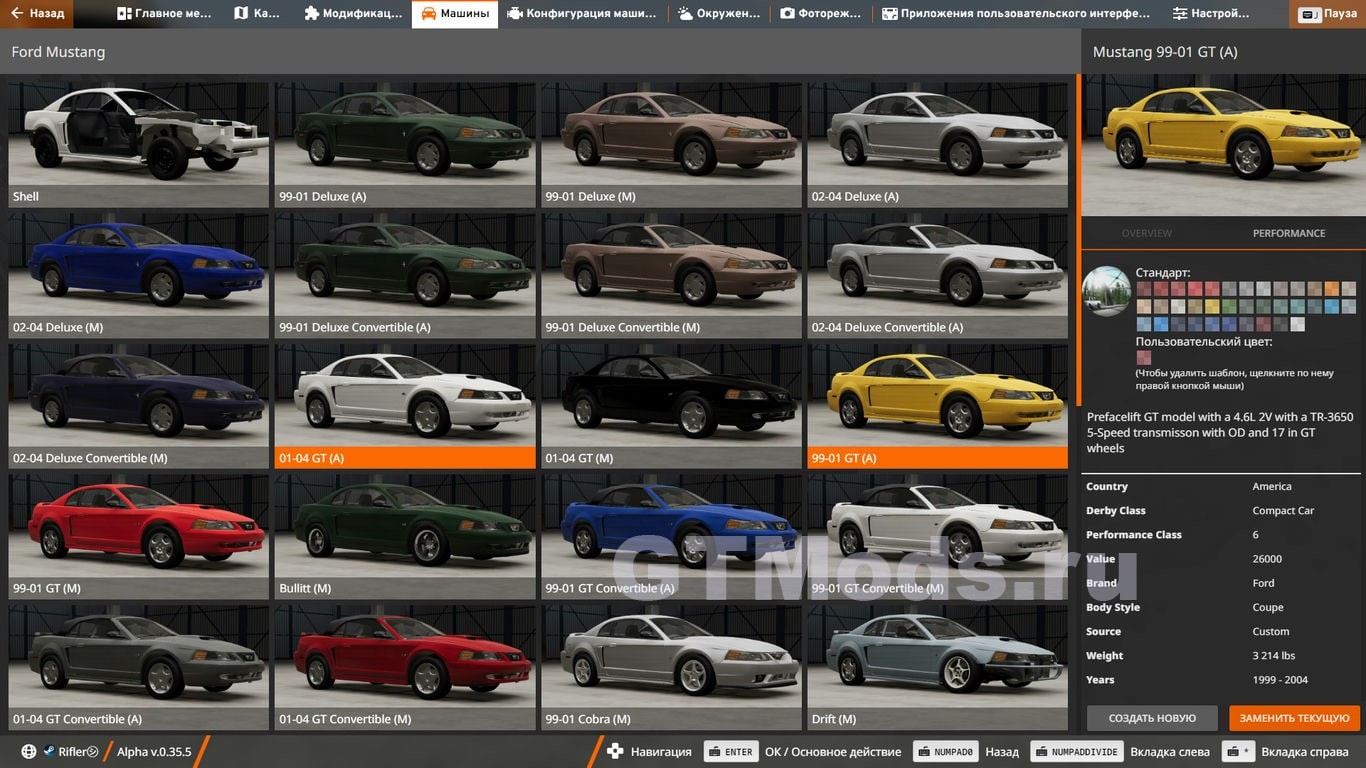Click the Ford Mustang heading
The image size is (1366, 768).
[58, 52]
